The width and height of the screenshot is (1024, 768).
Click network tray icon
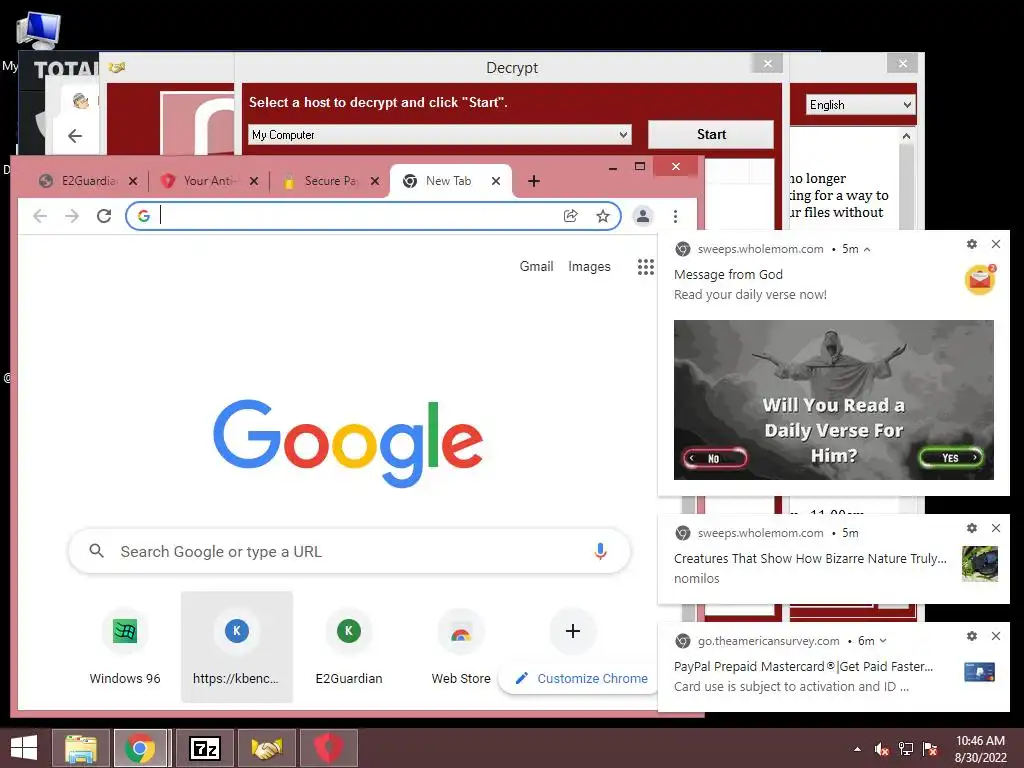click(906, 749)
